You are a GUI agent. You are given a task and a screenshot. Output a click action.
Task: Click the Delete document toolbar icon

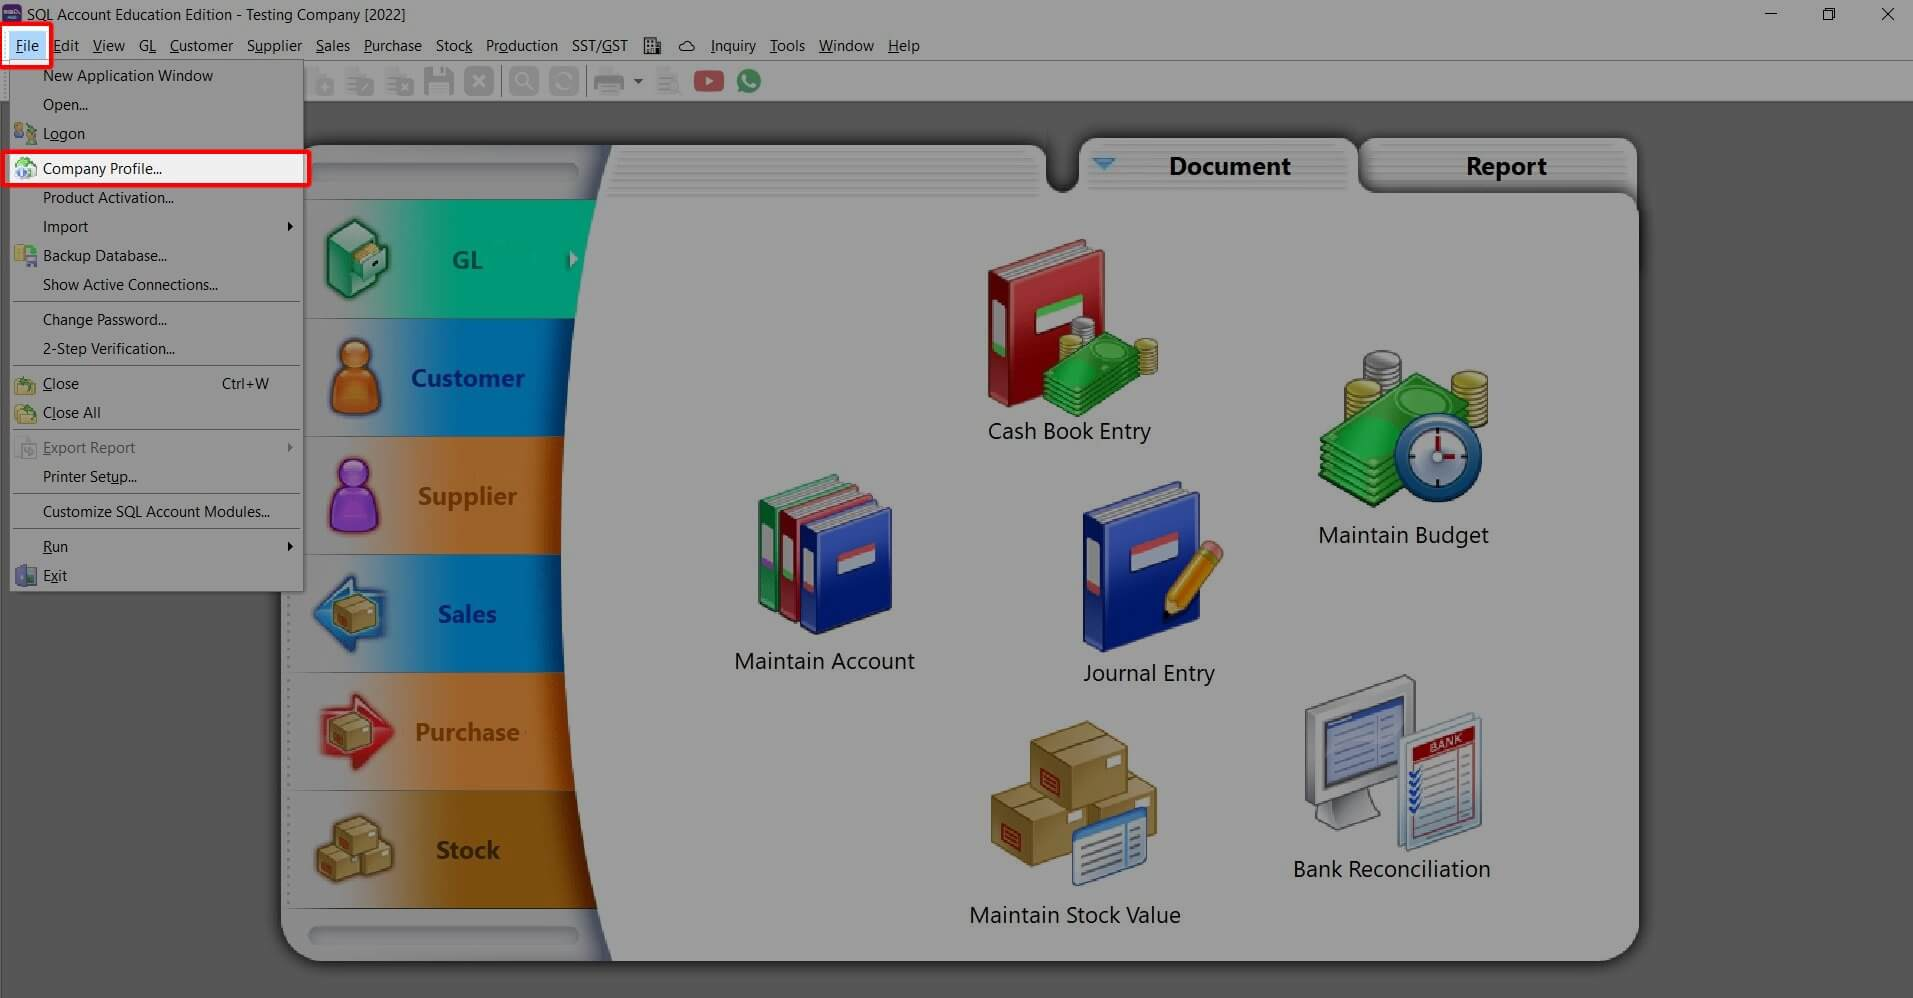[x=399, y=81]
